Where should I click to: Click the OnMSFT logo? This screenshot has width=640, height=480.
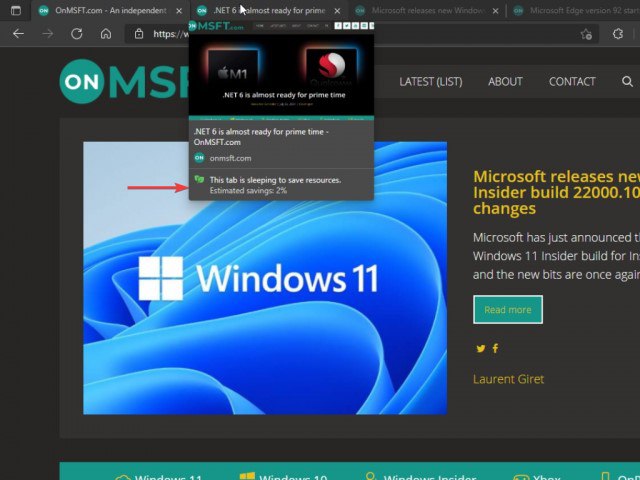[x=124, y=81]
